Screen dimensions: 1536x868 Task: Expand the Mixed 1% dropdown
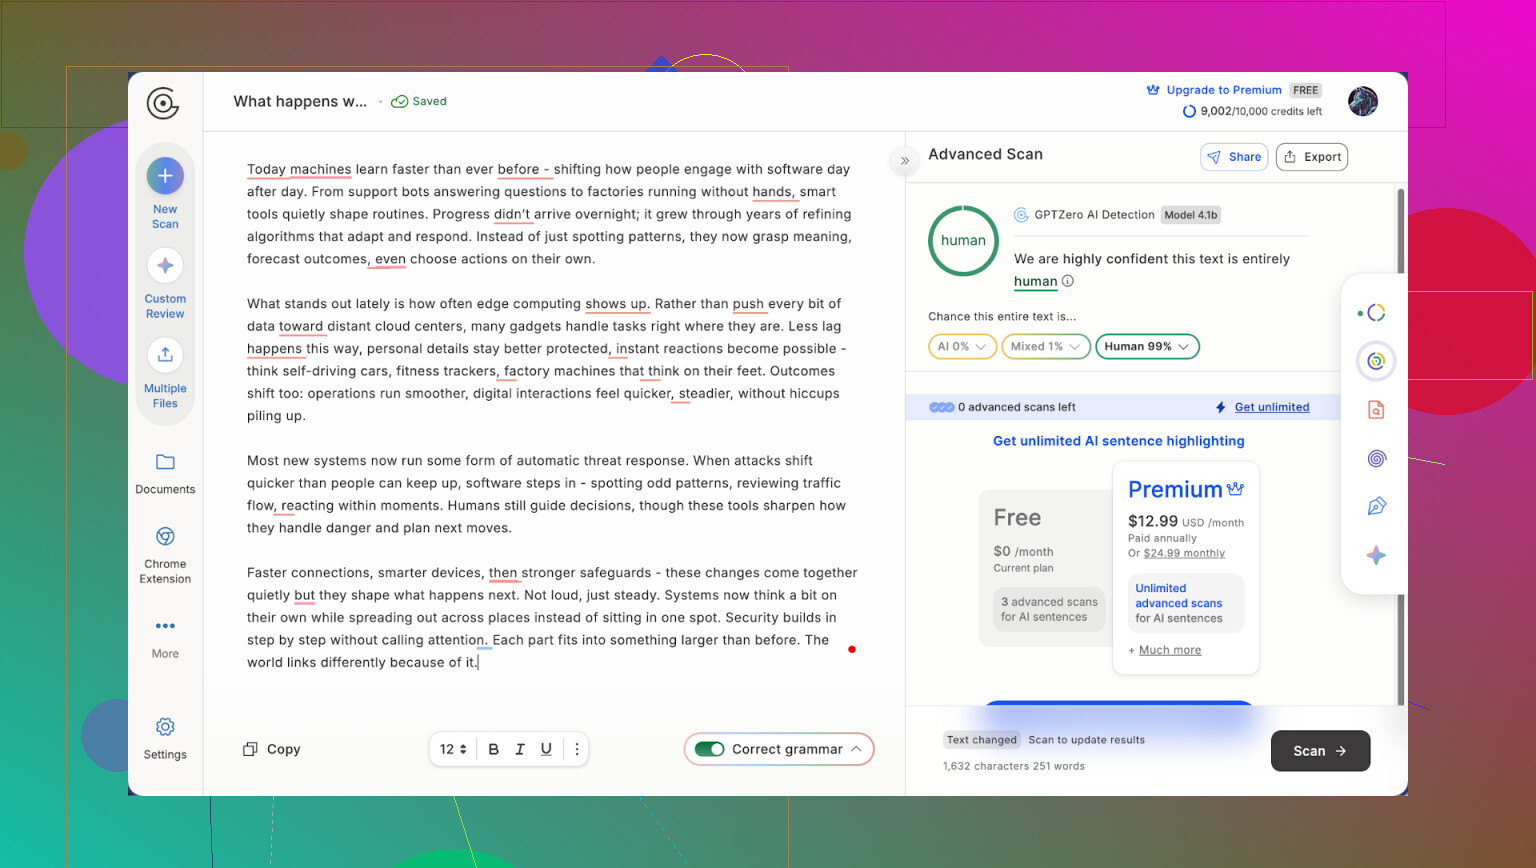(1045, 346)
